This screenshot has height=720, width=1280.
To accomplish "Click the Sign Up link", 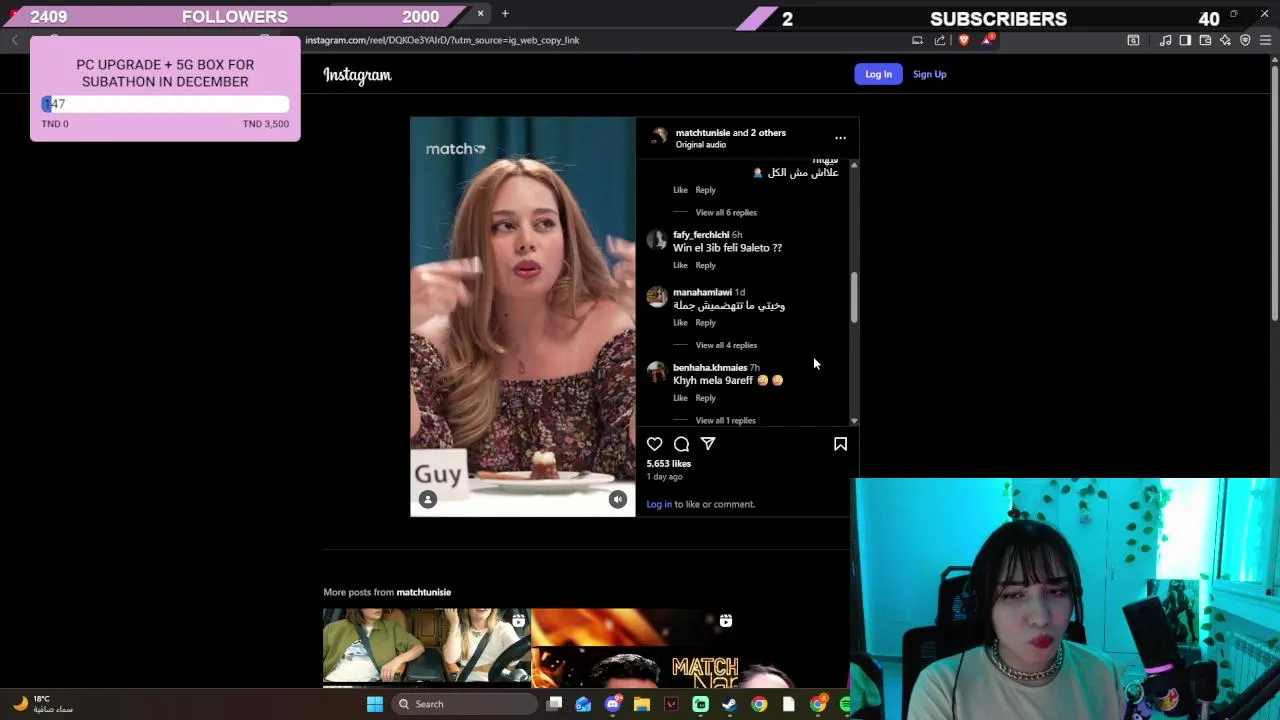I will [929, 74].
